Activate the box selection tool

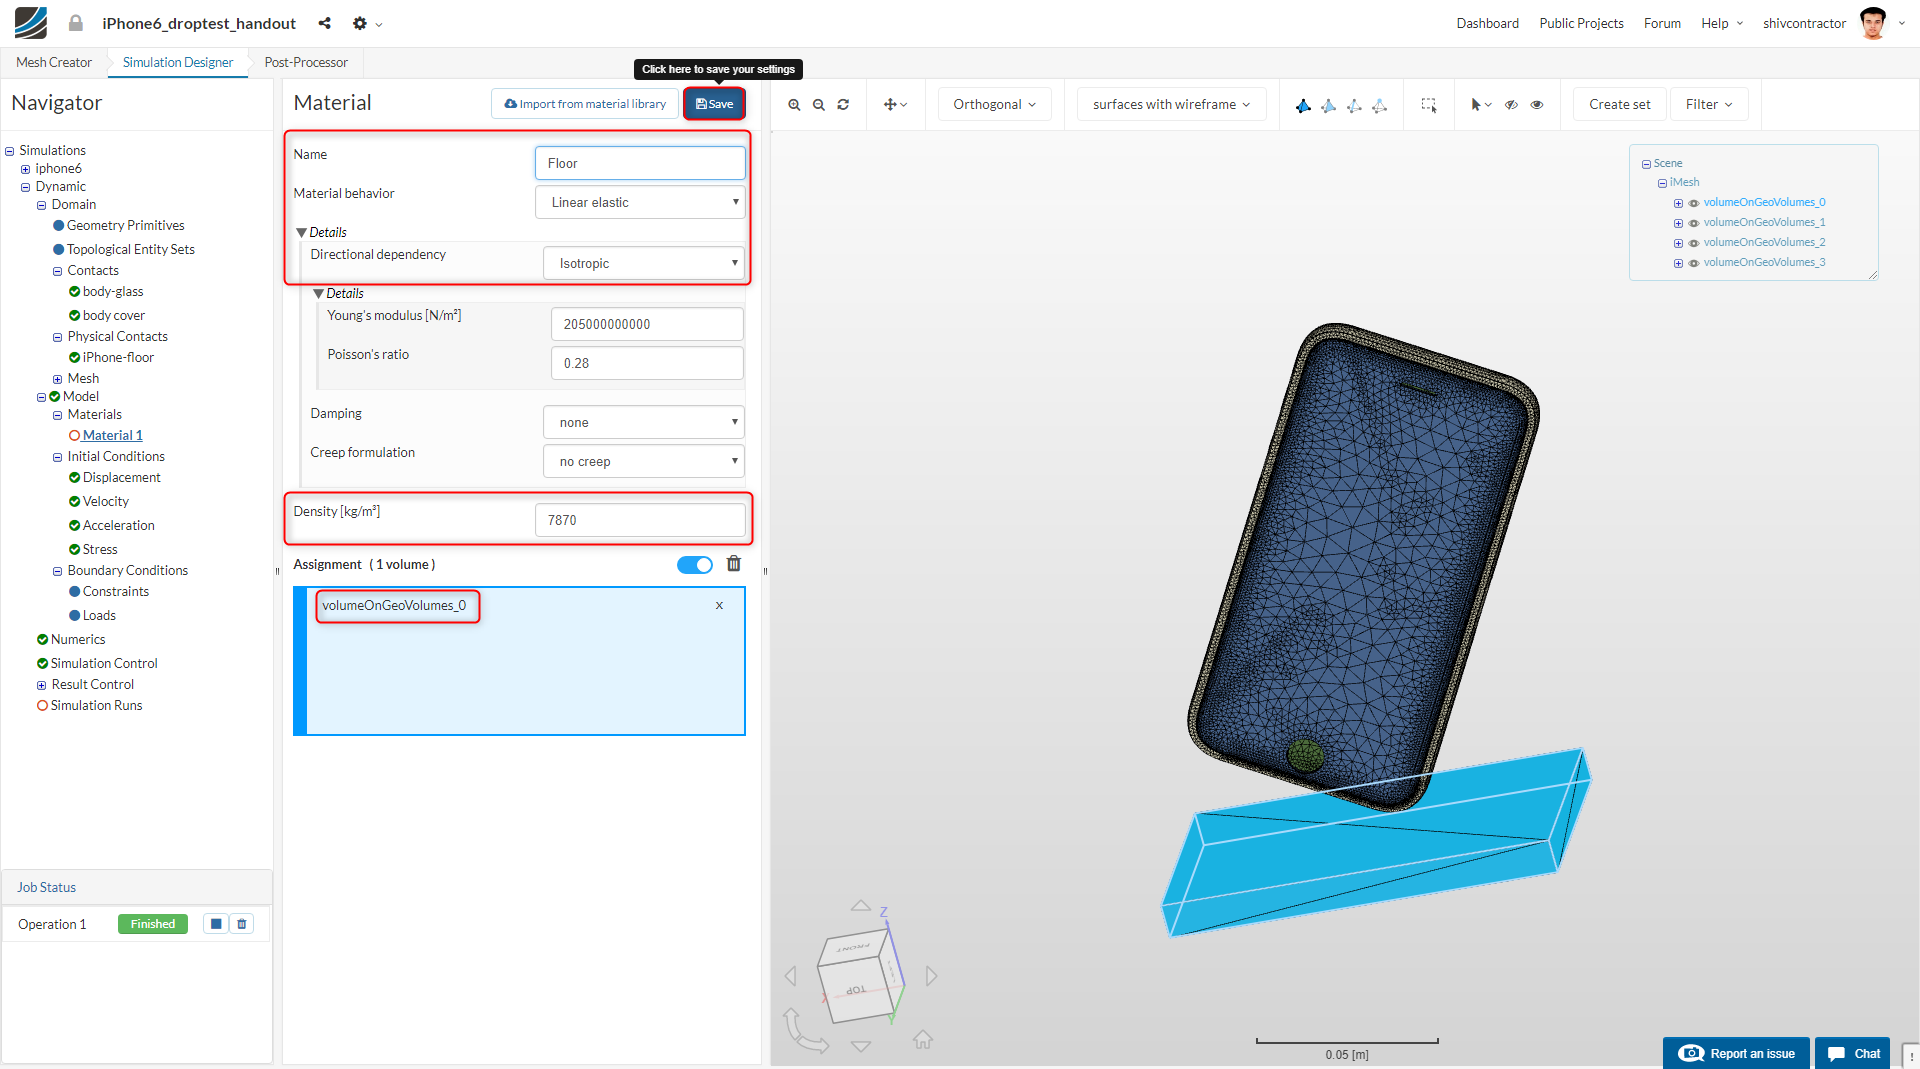(x=1429, y=104)
